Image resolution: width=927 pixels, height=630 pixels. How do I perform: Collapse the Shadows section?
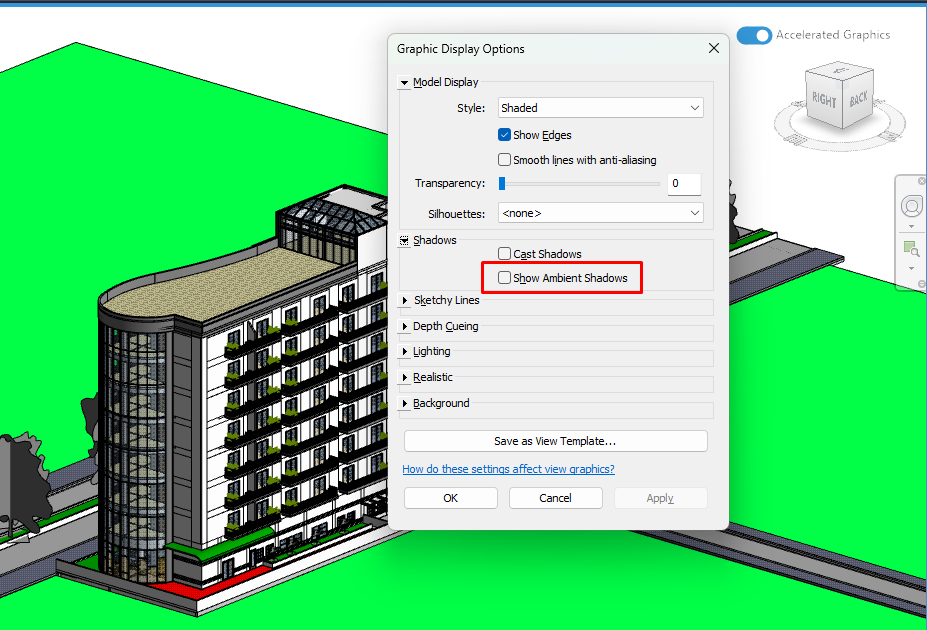pyautogui.click(x=404, y=241)
